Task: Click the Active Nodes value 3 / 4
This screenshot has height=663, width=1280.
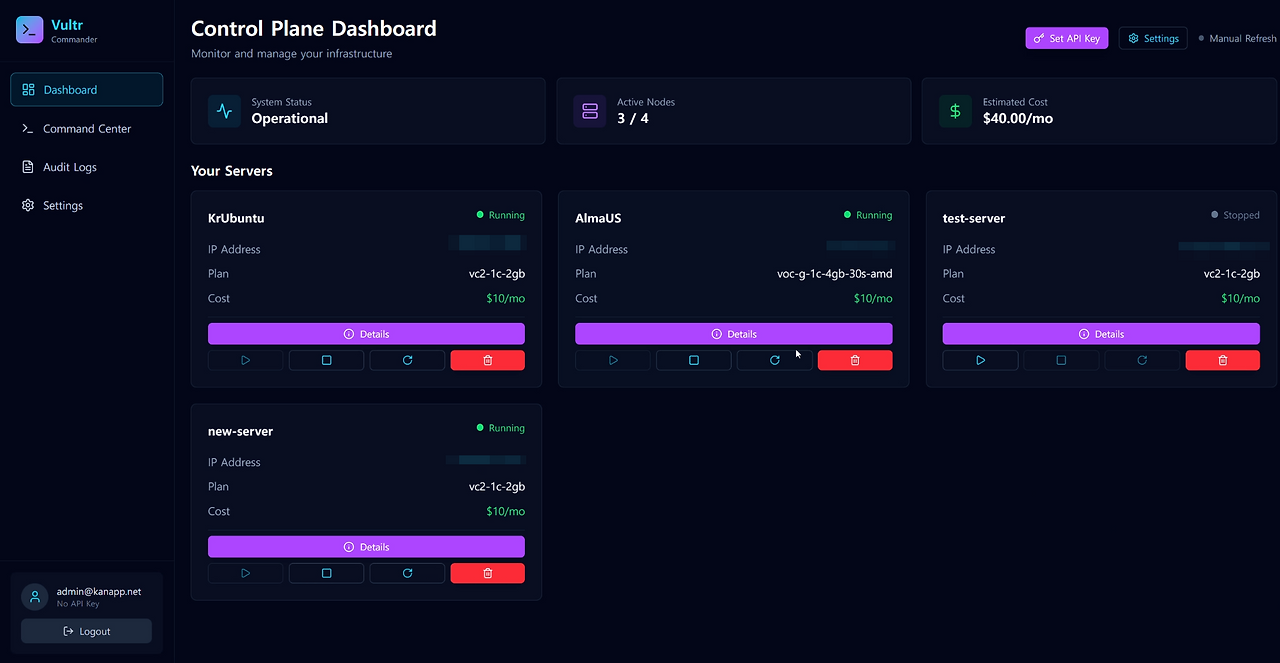Action: click(633, 119)
